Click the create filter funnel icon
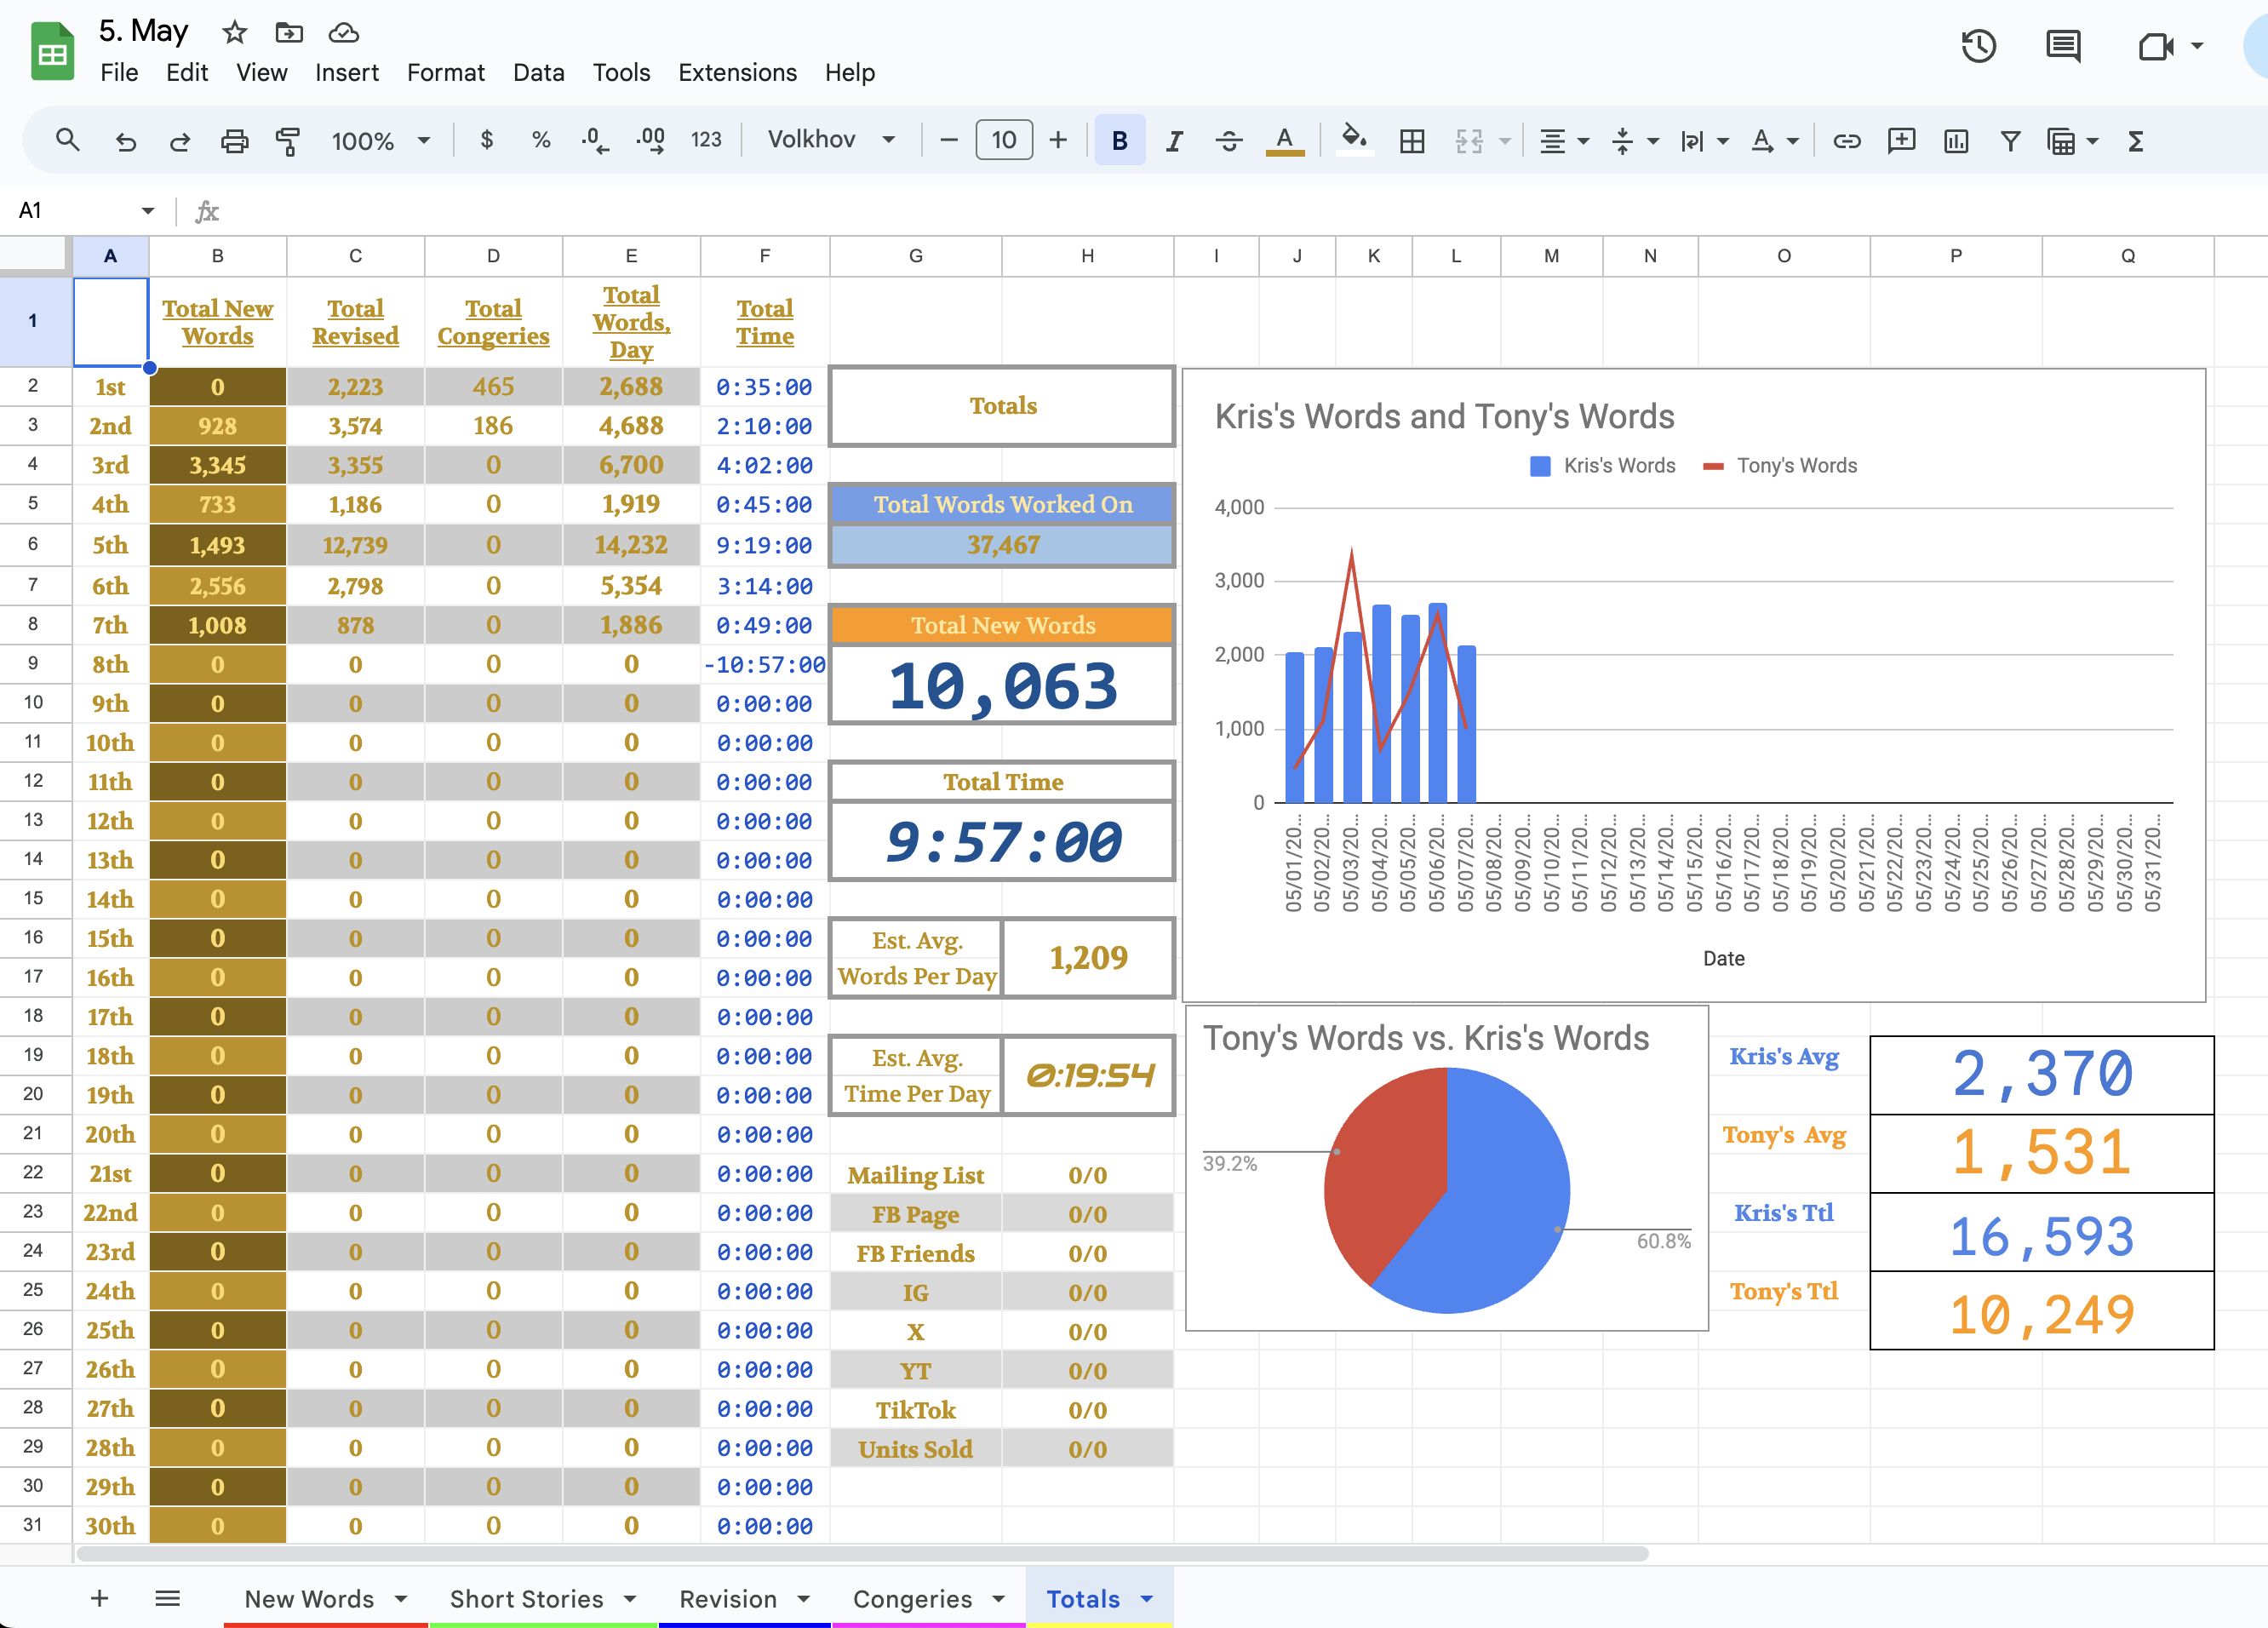This screenshot has width=2268, height=1628. click(x=2010, y=141)
